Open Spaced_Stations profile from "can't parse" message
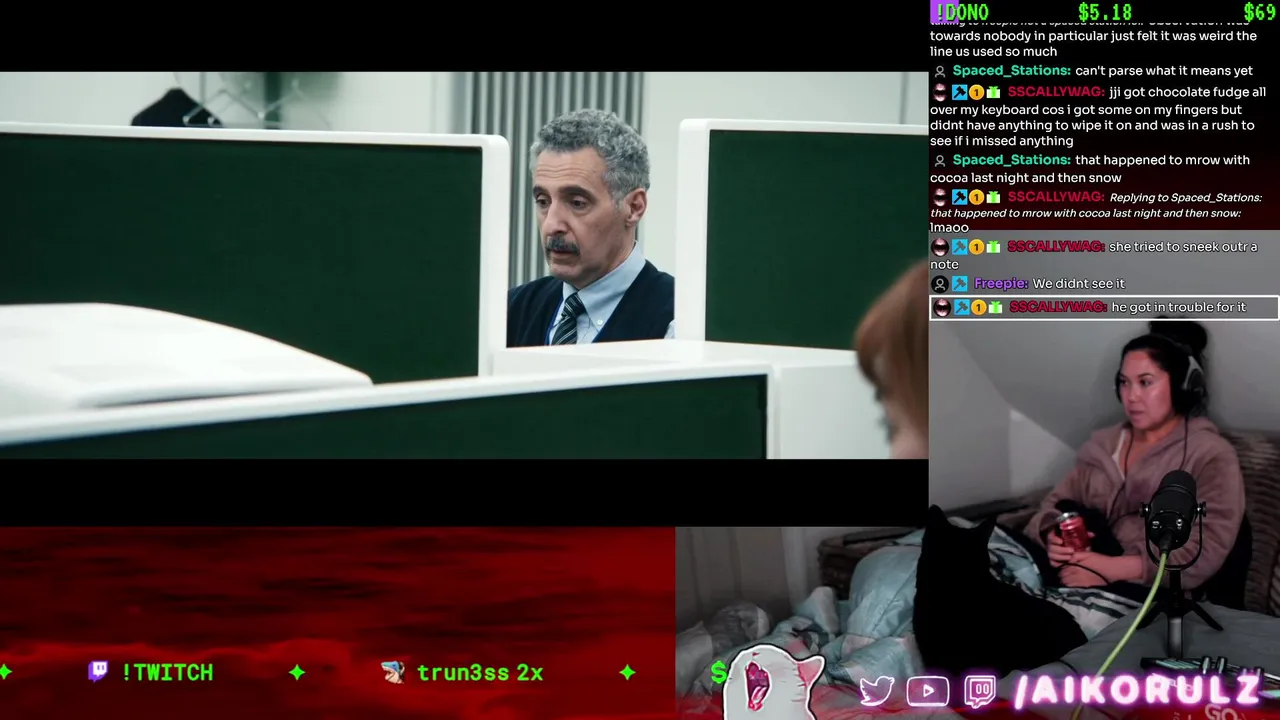 (x=1011, y=71)
